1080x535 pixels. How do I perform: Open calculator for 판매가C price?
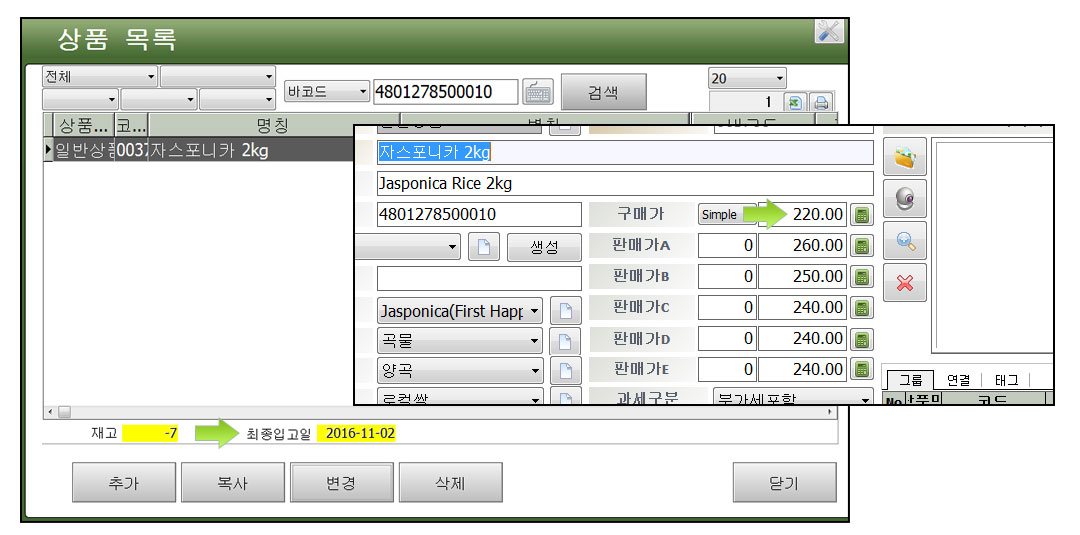860,308
